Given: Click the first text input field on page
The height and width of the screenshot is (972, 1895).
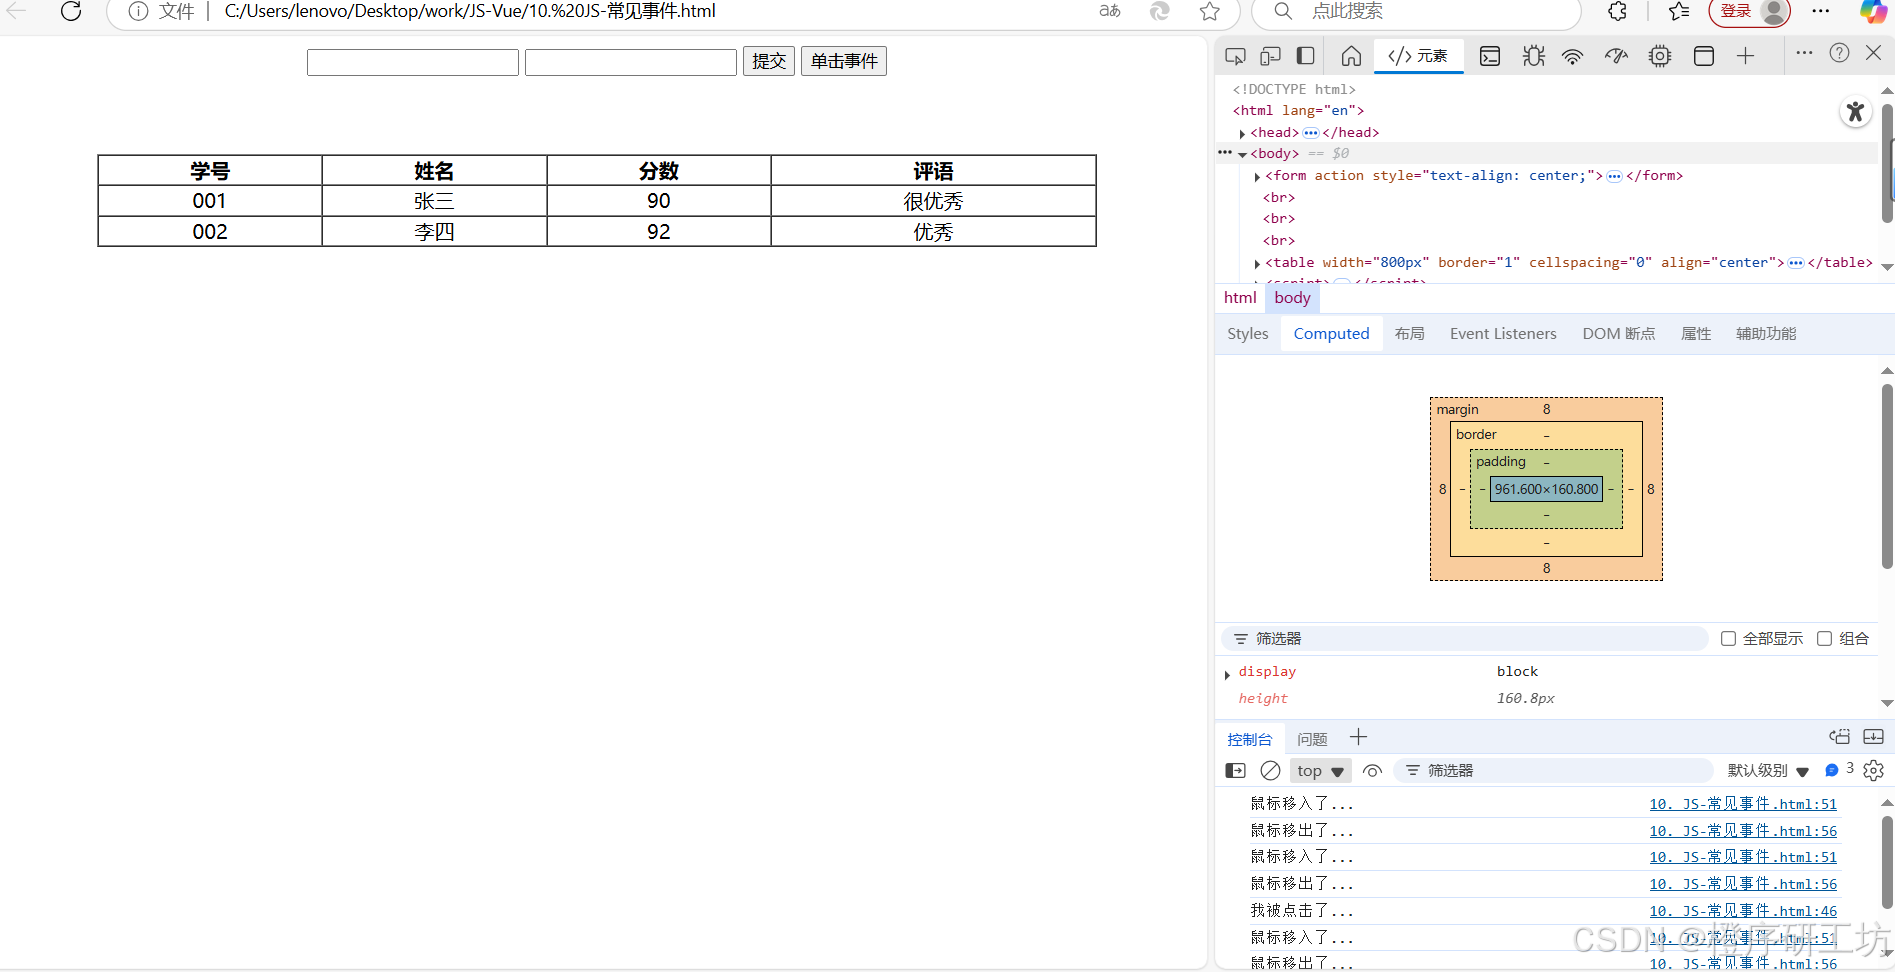Looking at the screenshot, I should click(x=412, y=61).
